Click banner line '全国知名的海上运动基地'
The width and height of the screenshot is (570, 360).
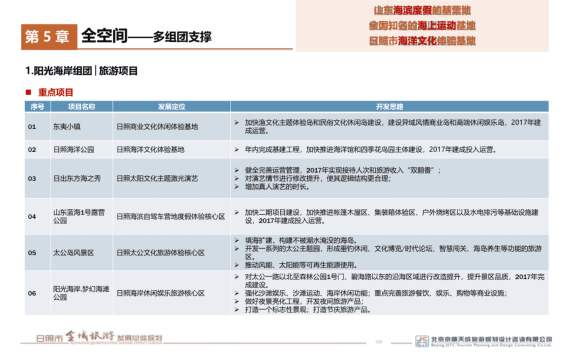(422, 25)
